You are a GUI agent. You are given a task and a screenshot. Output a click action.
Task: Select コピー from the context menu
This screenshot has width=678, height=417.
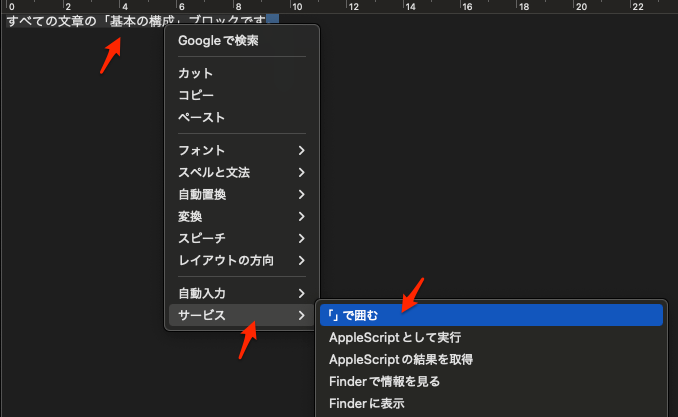coord(242,95)
